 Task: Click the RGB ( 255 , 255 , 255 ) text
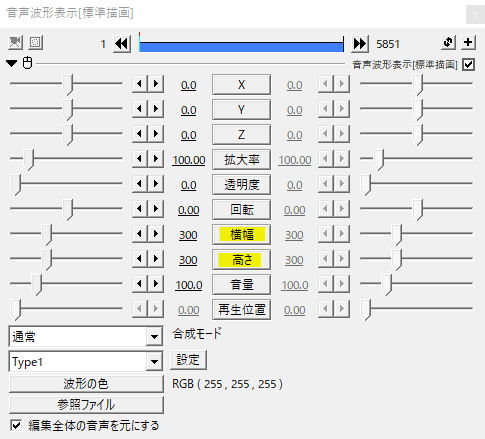point(227,384)
